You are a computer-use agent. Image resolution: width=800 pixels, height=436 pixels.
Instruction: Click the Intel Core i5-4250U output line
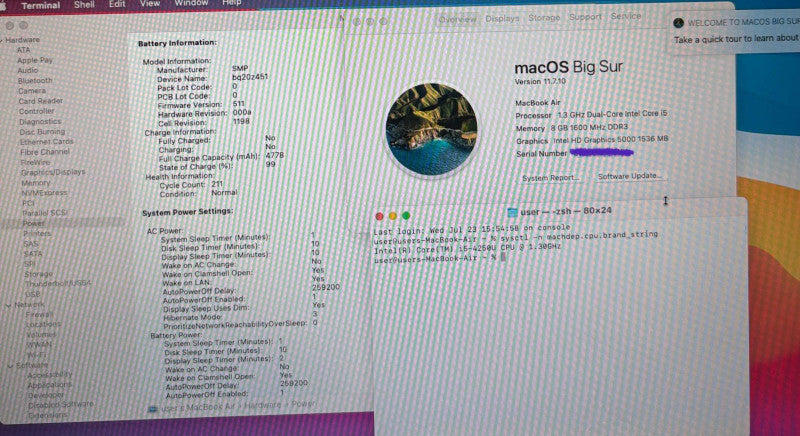pyautogui.click(x=467, y=248)
